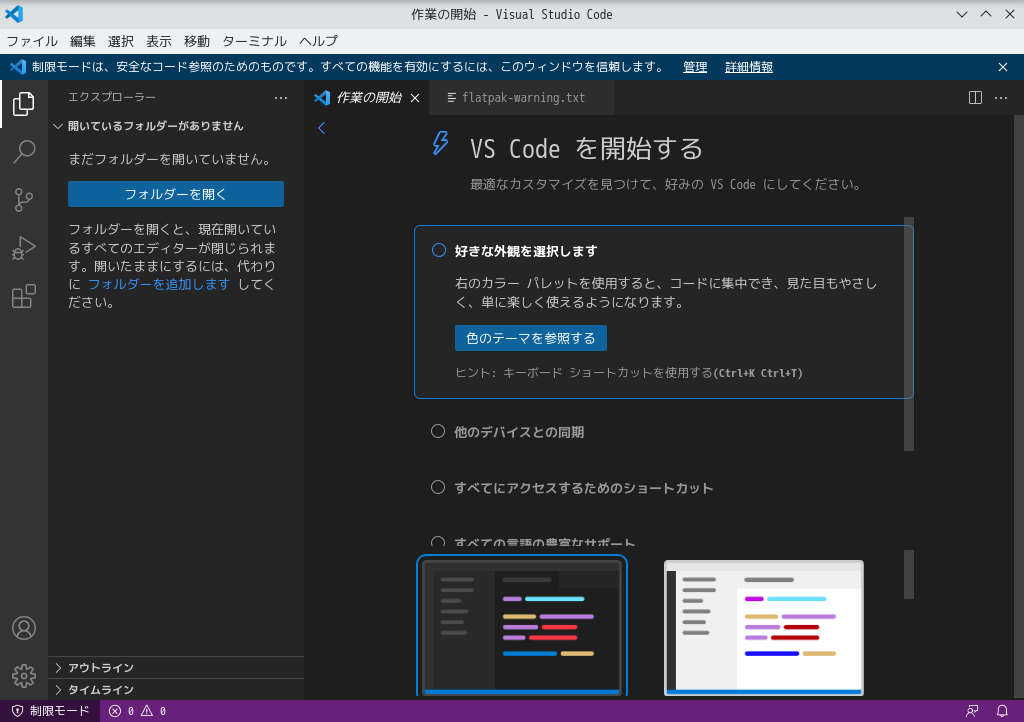The width and height of the screenshot is (1024, 722).
Task: Select the 他のデバイスとの同期 step circle
Action: [x=438, y=431]
